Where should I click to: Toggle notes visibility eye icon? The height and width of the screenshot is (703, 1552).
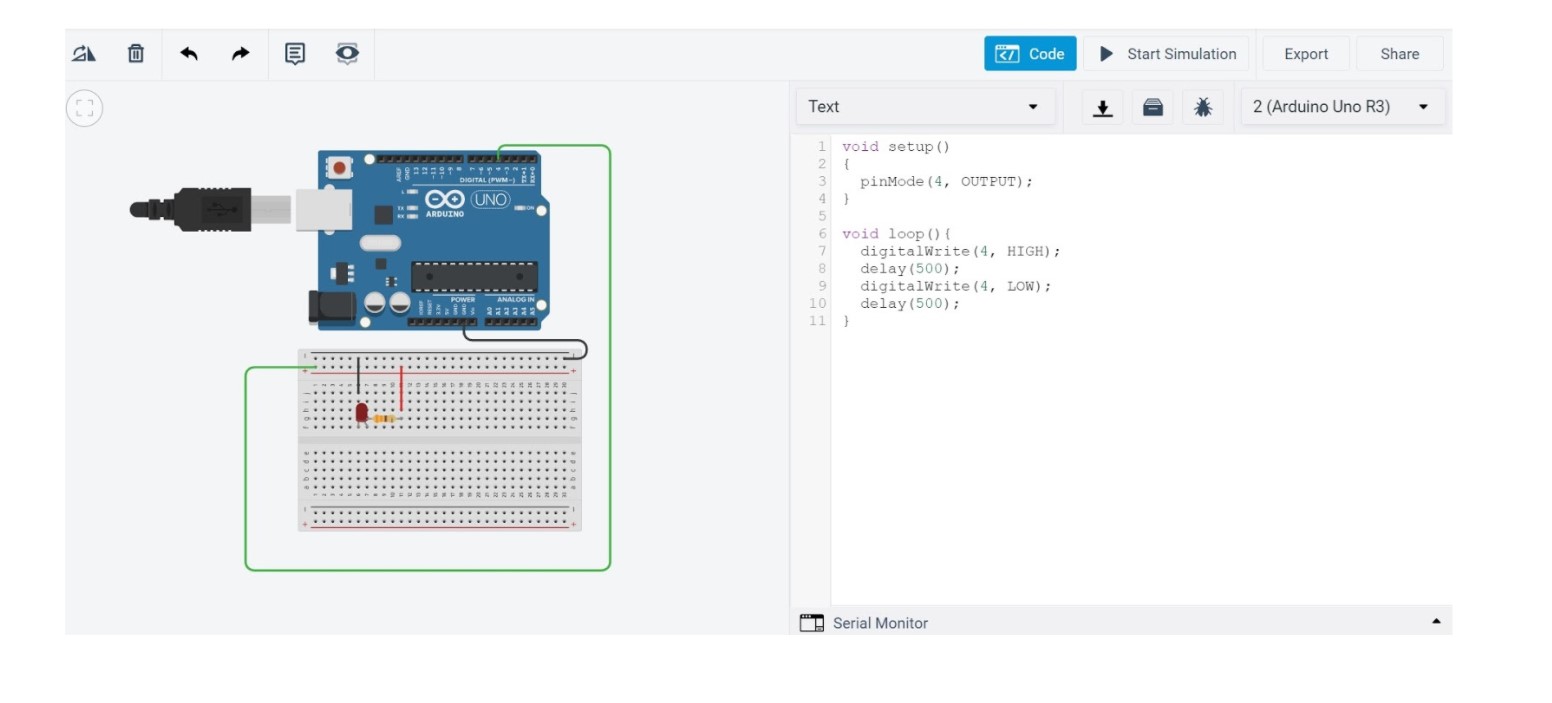347,54
